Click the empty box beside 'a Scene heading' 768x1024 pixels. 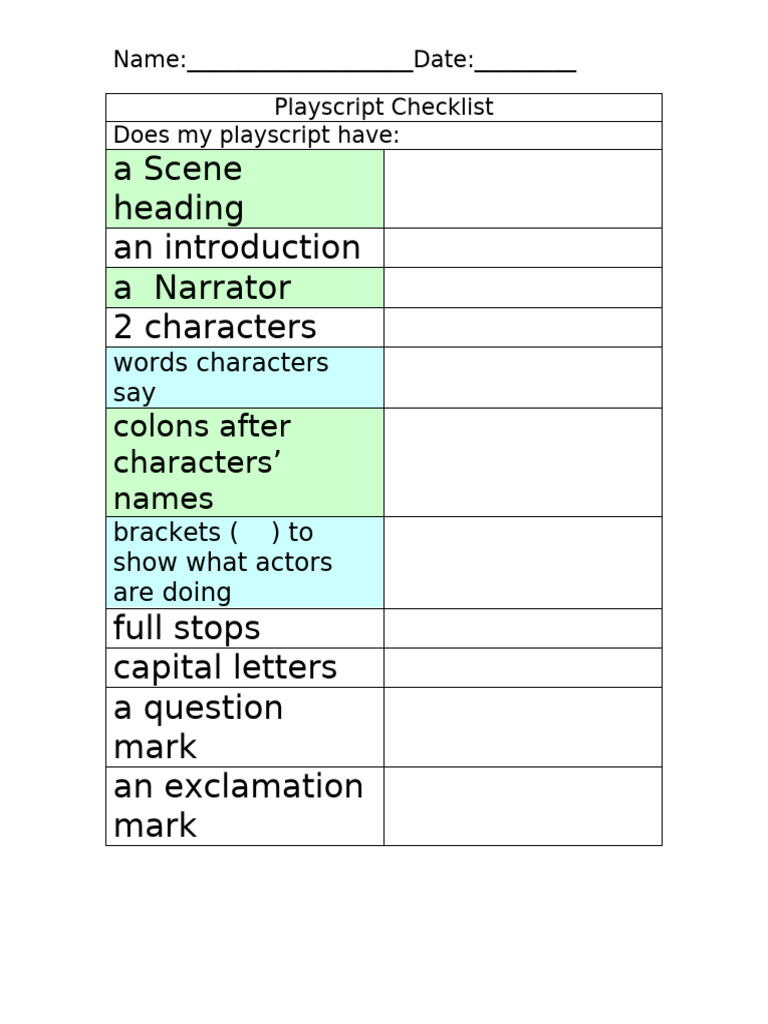point(522,189)
